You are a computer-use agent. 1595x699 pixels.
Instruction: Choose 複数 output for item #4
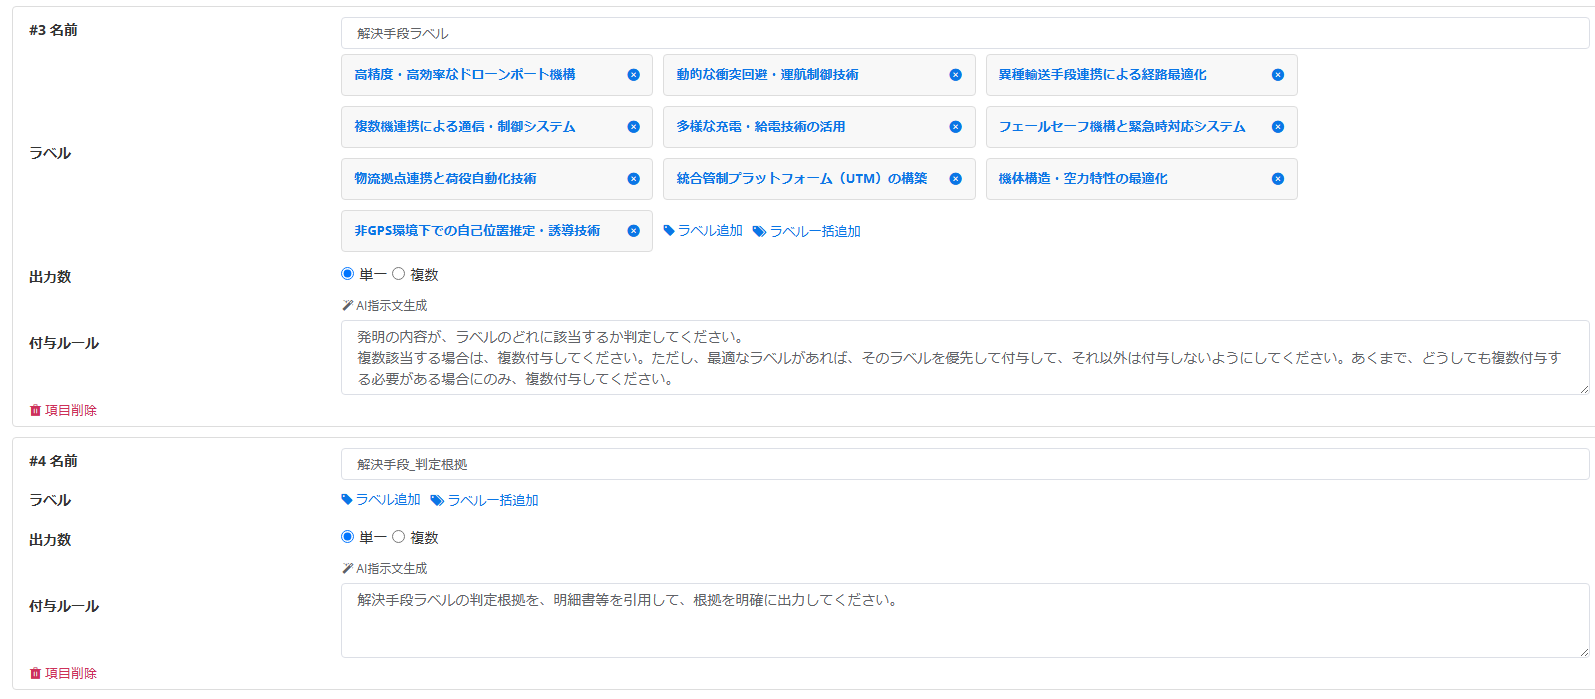399,537
